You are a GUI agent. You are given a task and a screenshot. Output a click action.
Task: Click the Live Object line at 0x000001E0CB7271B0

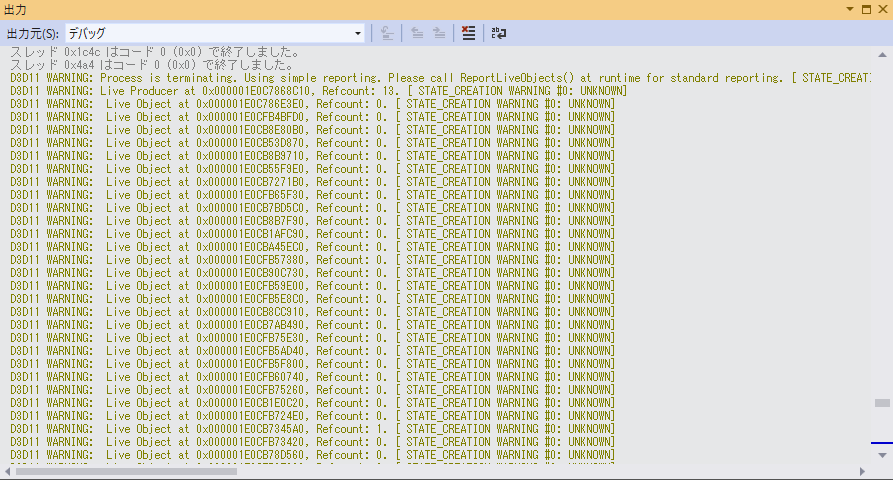point(313,182)
